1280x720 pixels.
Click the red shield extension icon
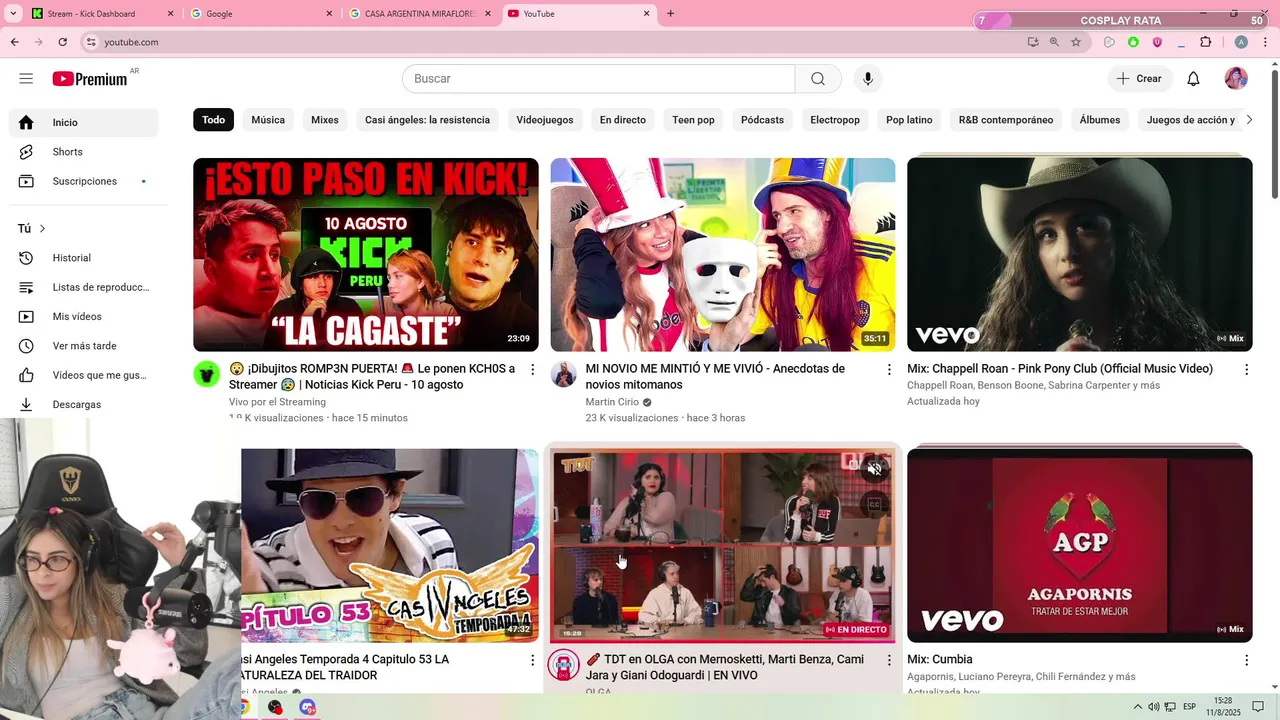(1157, 42)
